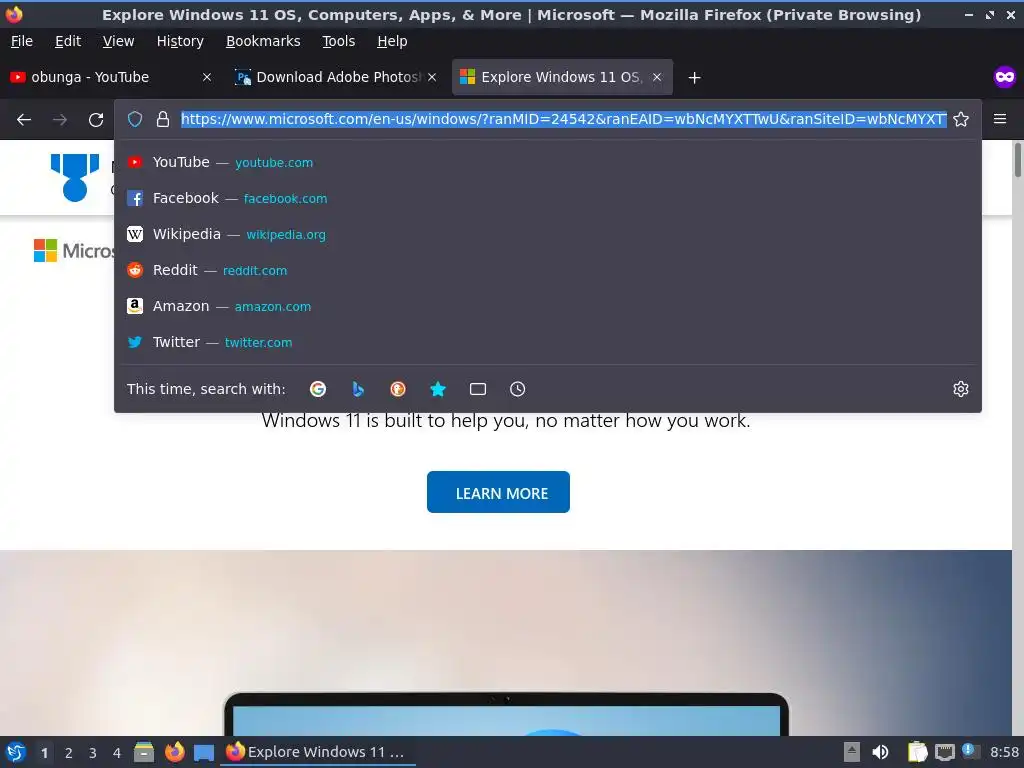
Task: Click the private browsing mask icon
Action: click(1004, 77)
